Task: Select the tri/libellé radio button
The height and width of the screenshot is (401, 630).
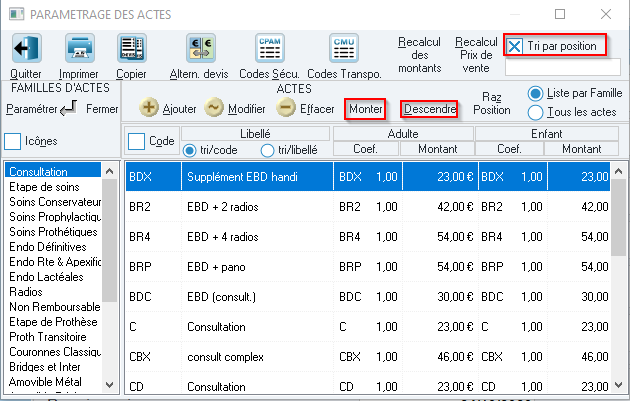Action: [267, 150]
